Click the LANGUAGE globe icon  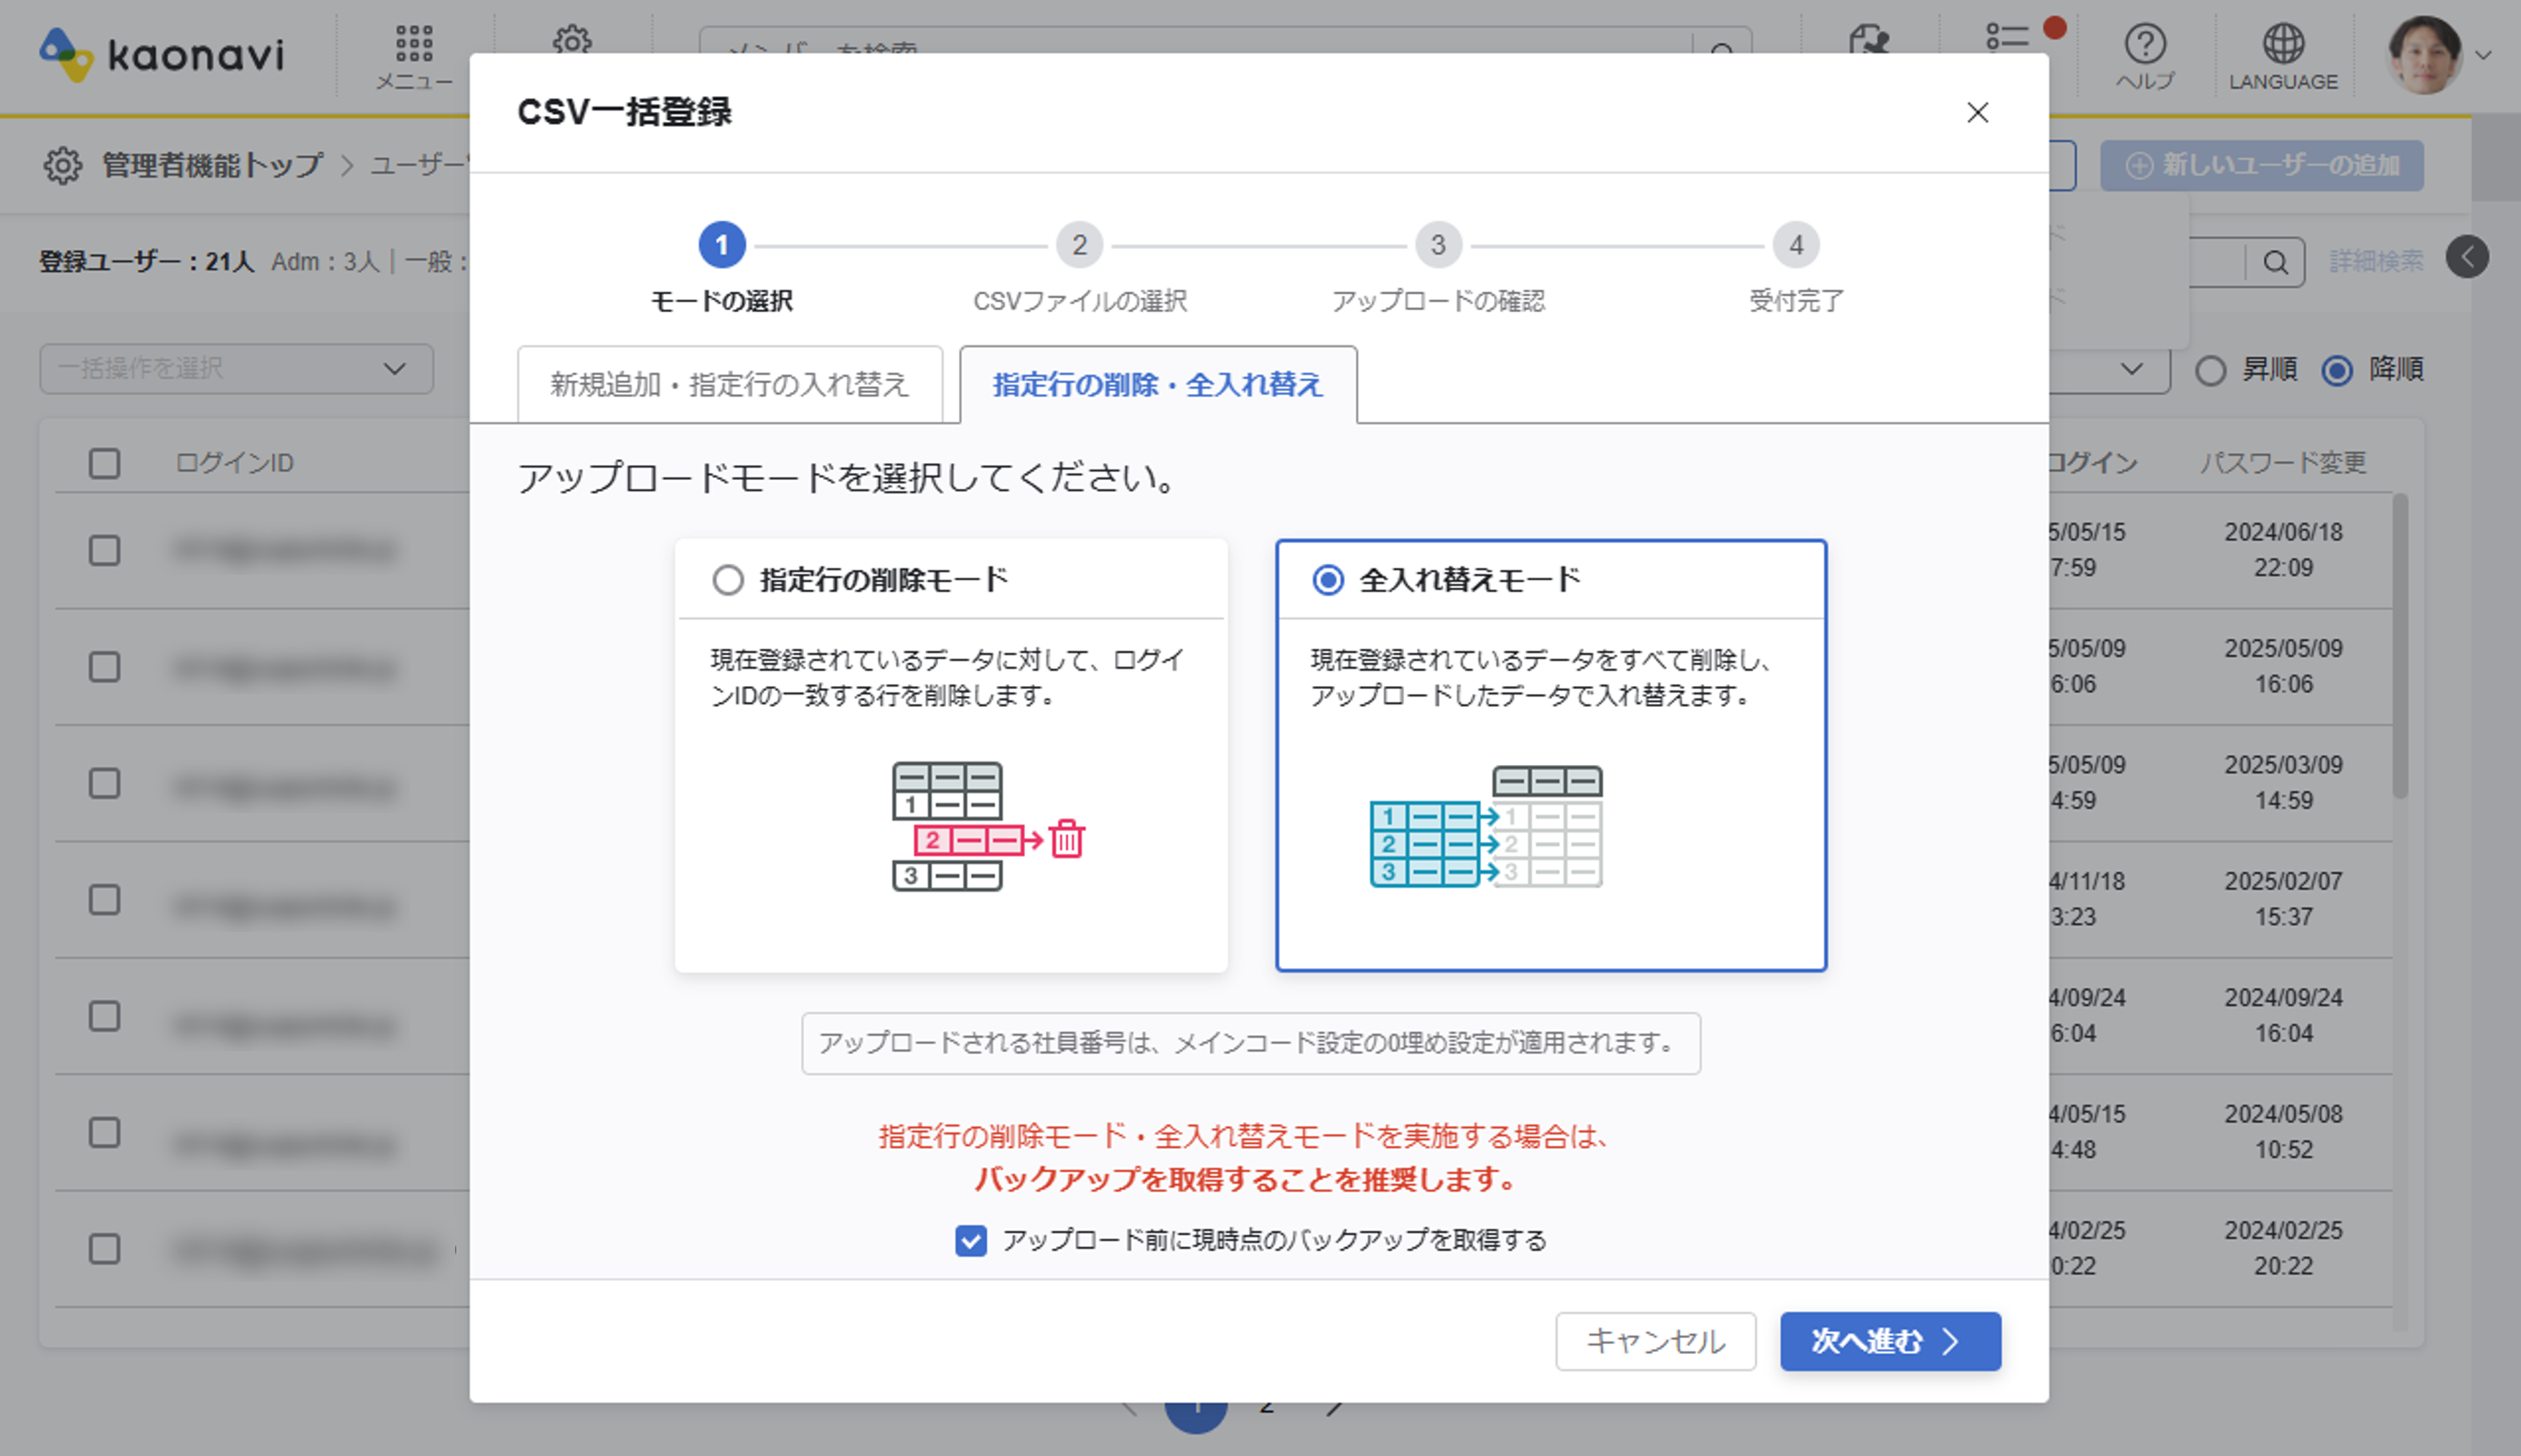2283,45
